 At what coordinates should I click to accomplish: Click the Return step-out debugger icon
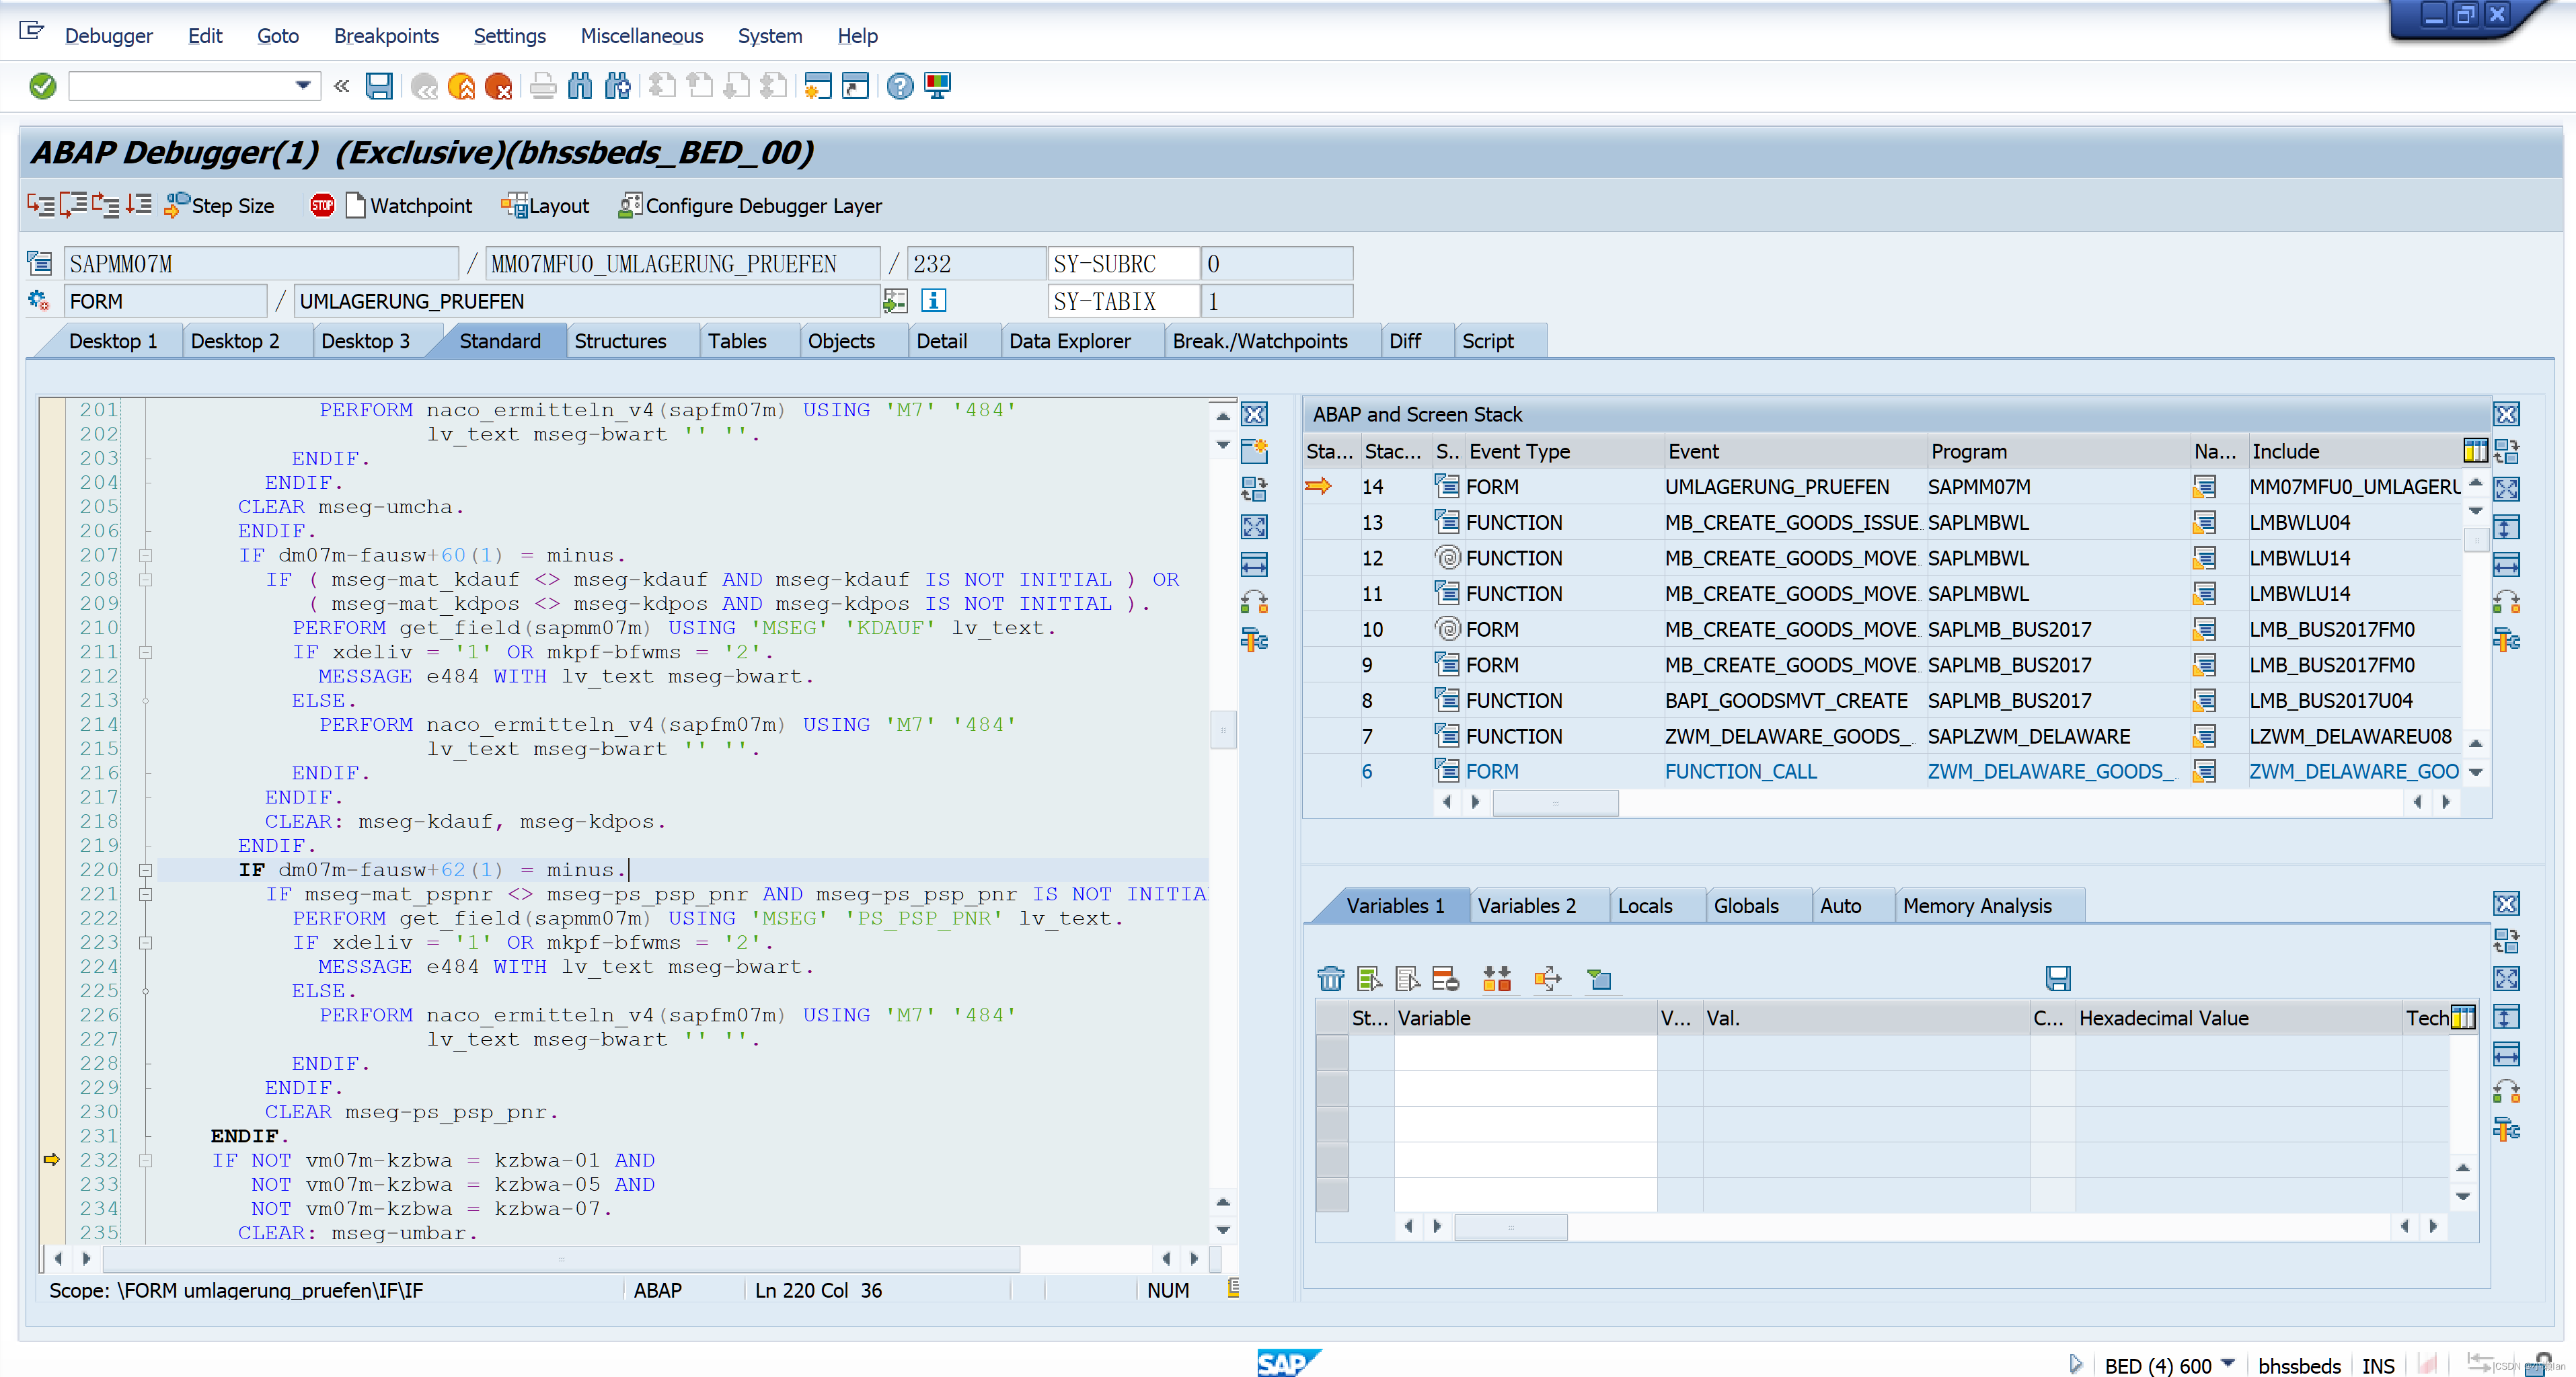[105, 205]
